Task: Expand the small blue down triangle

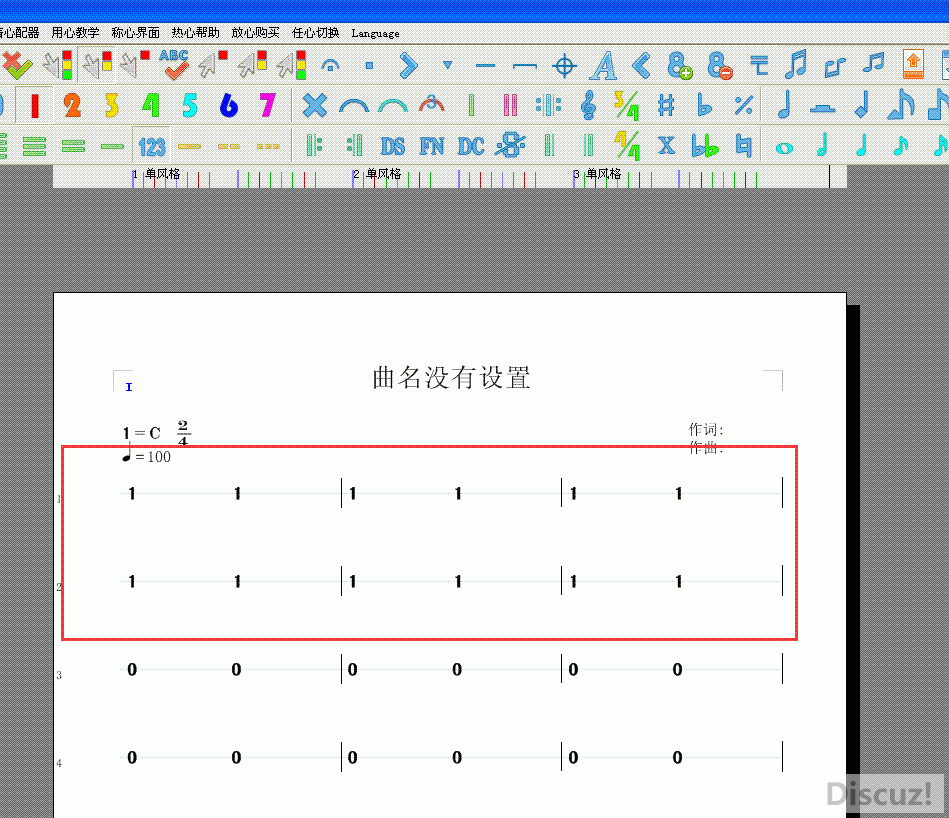Action: pyautogui.click(x=447, y=67)
